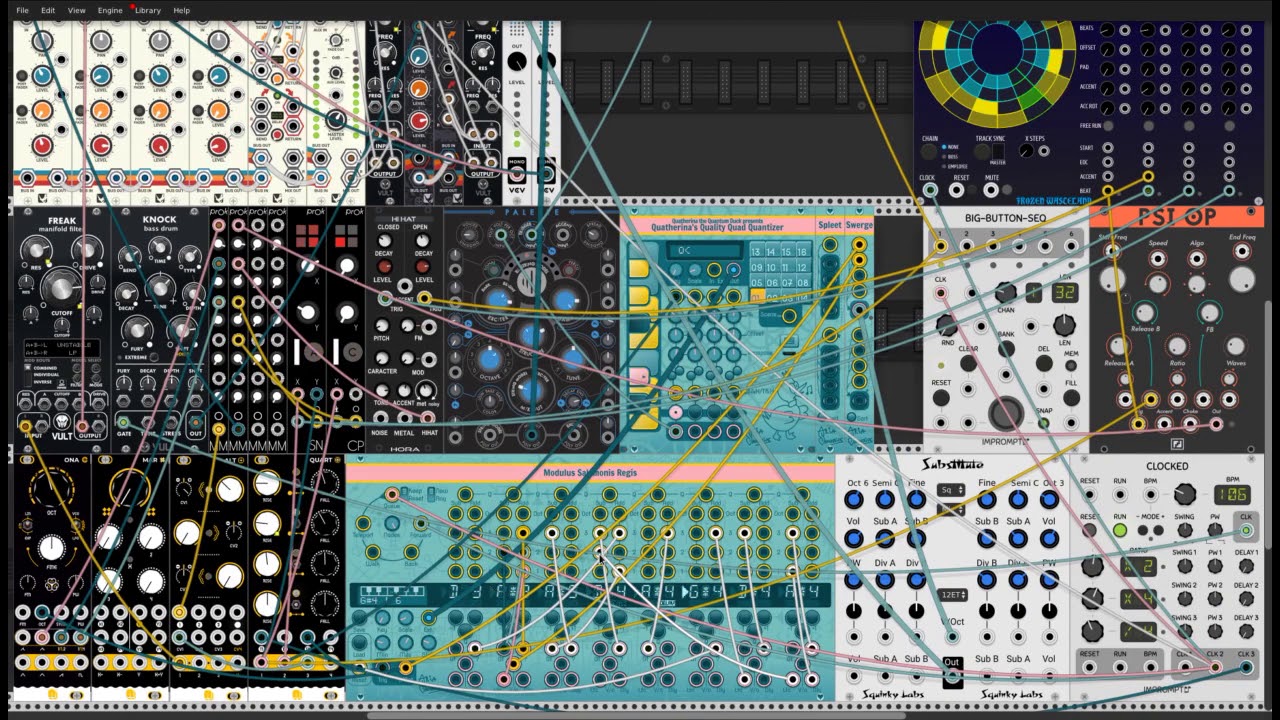1280x720 pixels.
Task: Click the CLK 3 output jack on CLOCKED
Action: [1246, 667]
